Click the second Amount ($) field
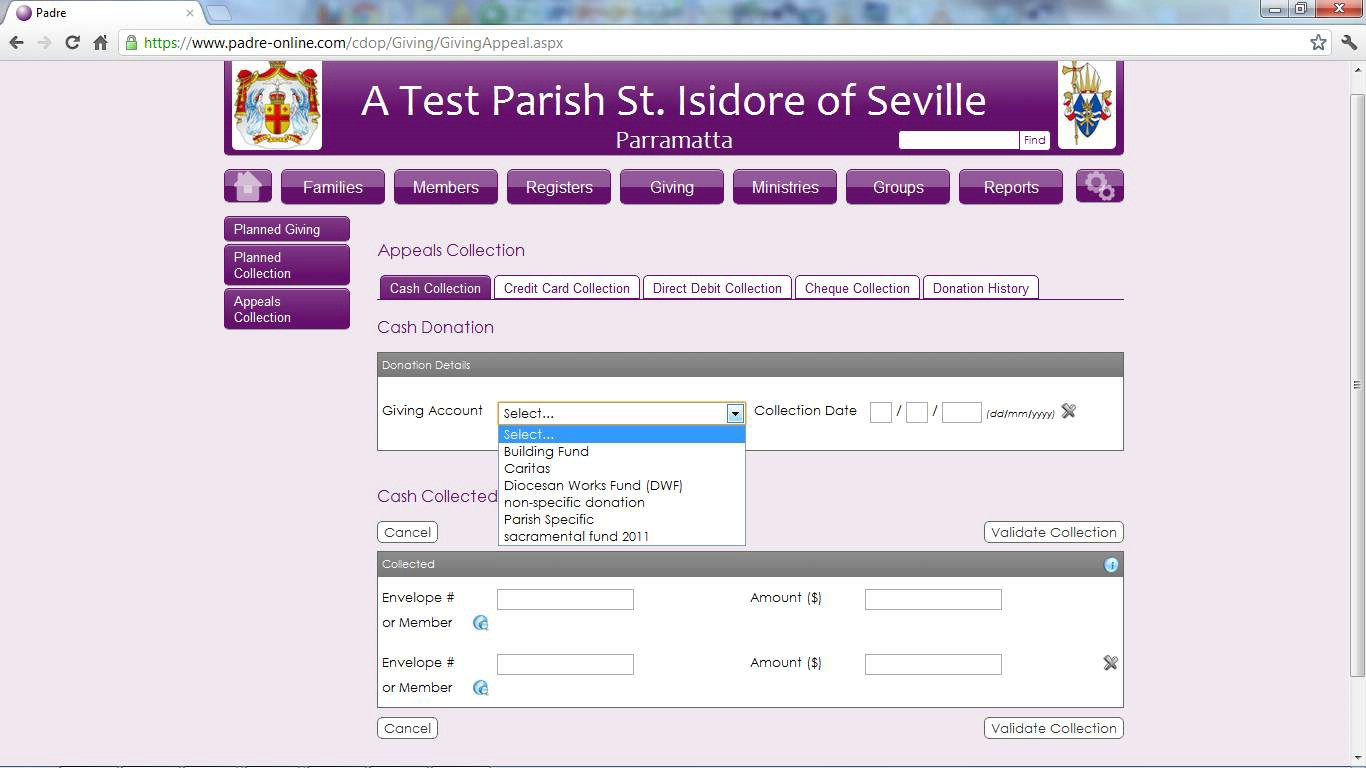 pyautogui.click(x=933, y=664)
